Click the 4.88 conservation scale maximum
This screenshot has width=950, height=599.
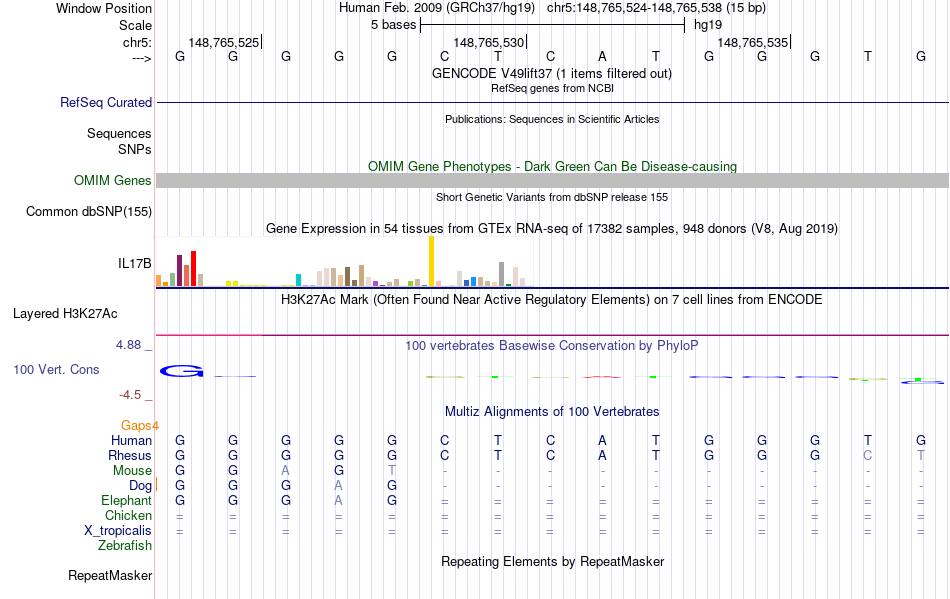[128, 345]
